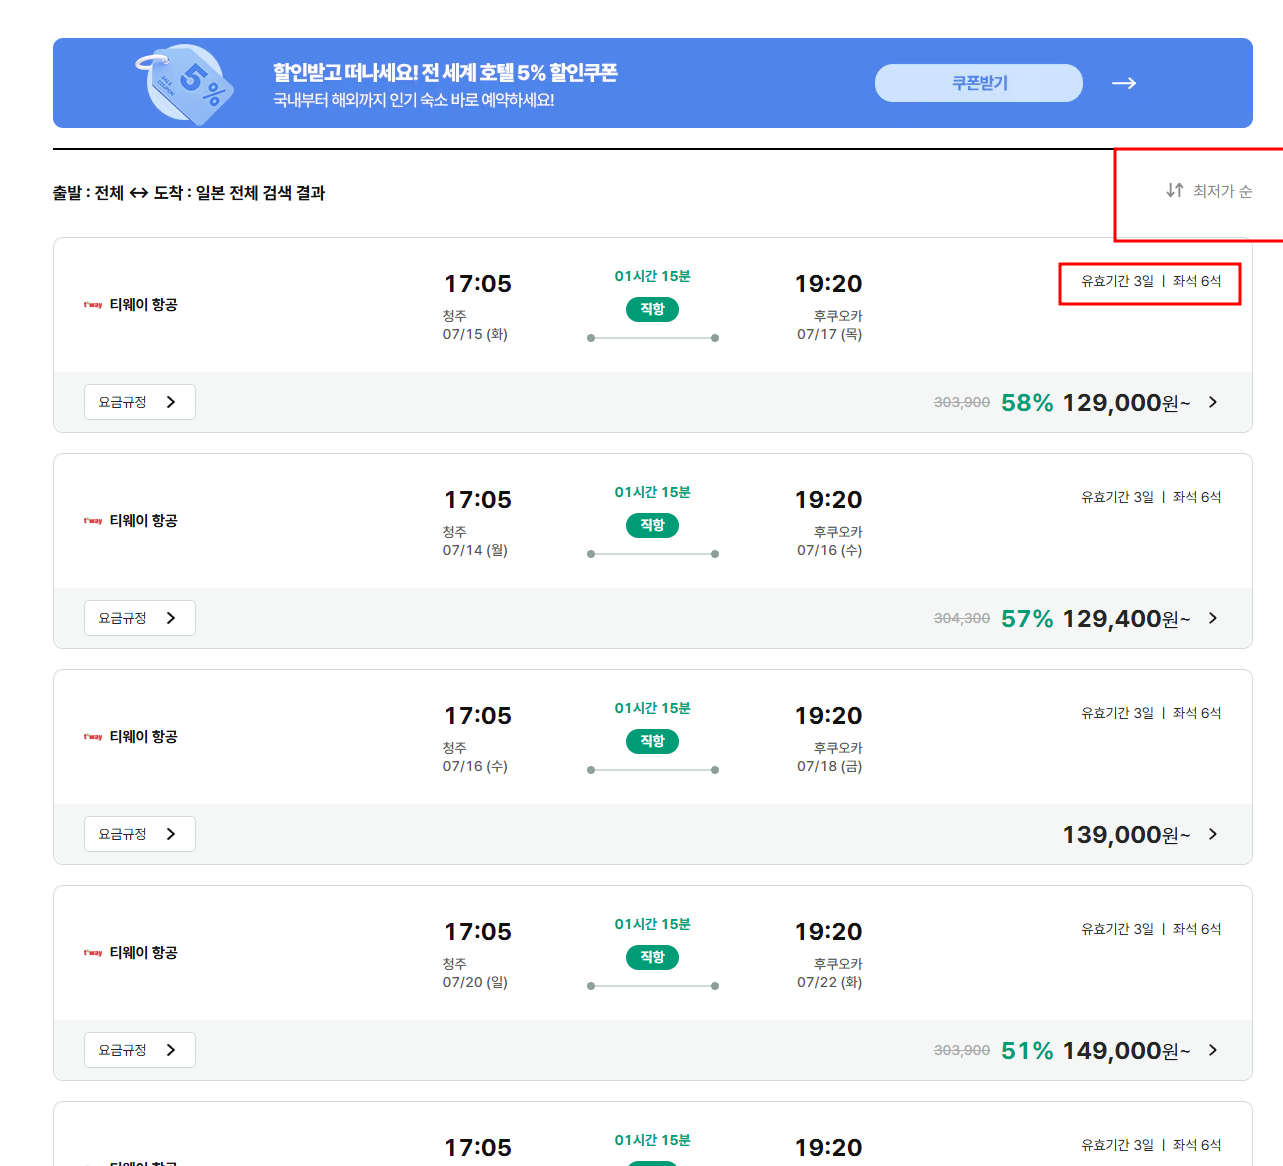Click the 07/17 (목) return date

click(x=829, y=334)
